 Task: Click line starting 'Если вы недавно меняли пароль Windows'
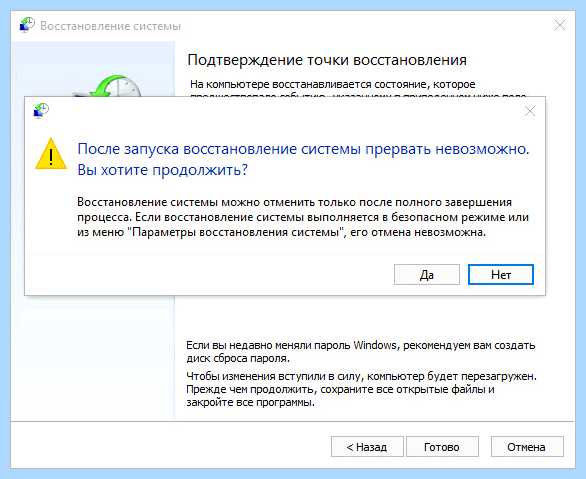click(361, 345)
